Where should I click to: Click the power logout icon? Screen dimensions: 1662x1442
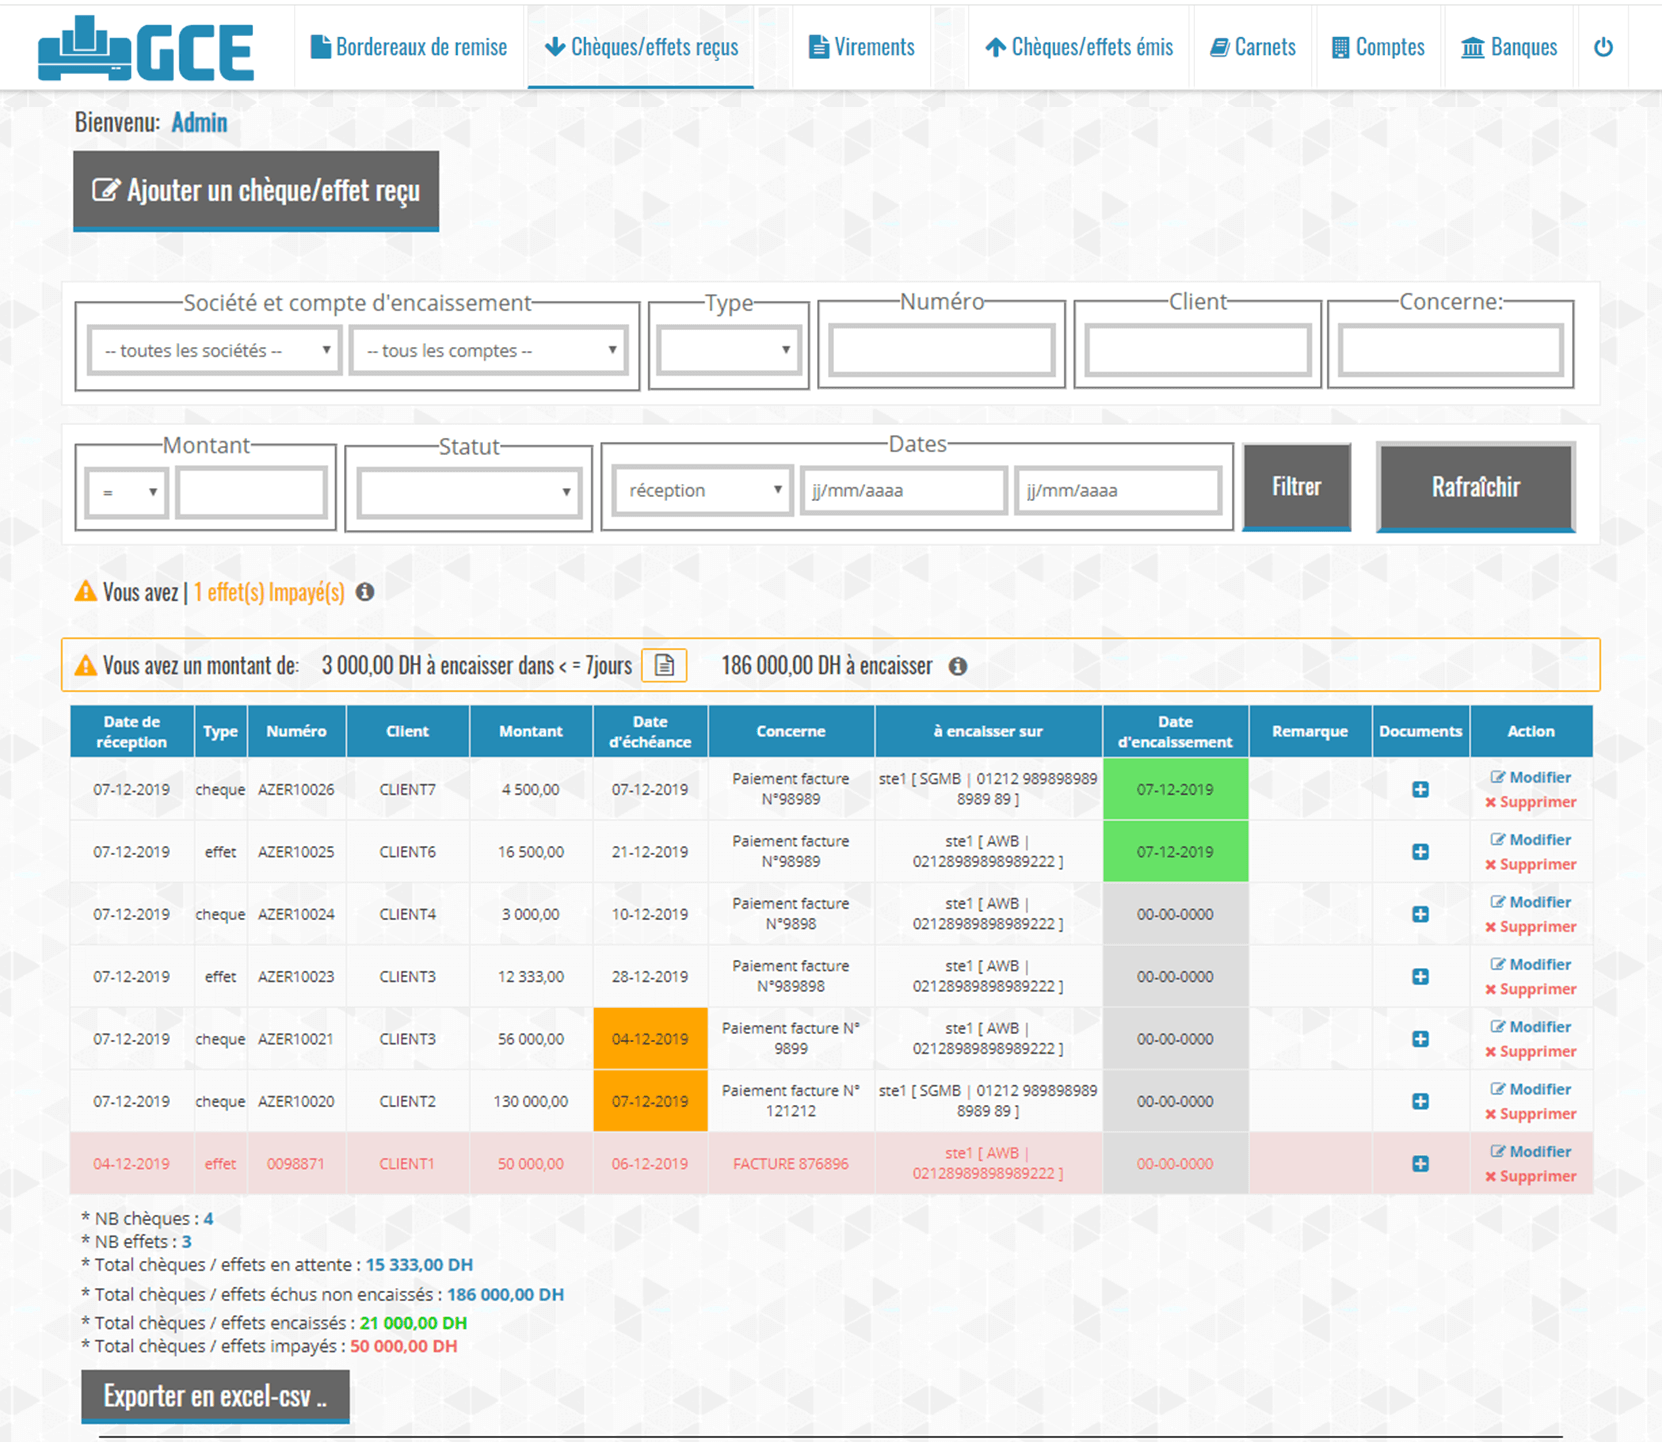[x=1603, y=47]
